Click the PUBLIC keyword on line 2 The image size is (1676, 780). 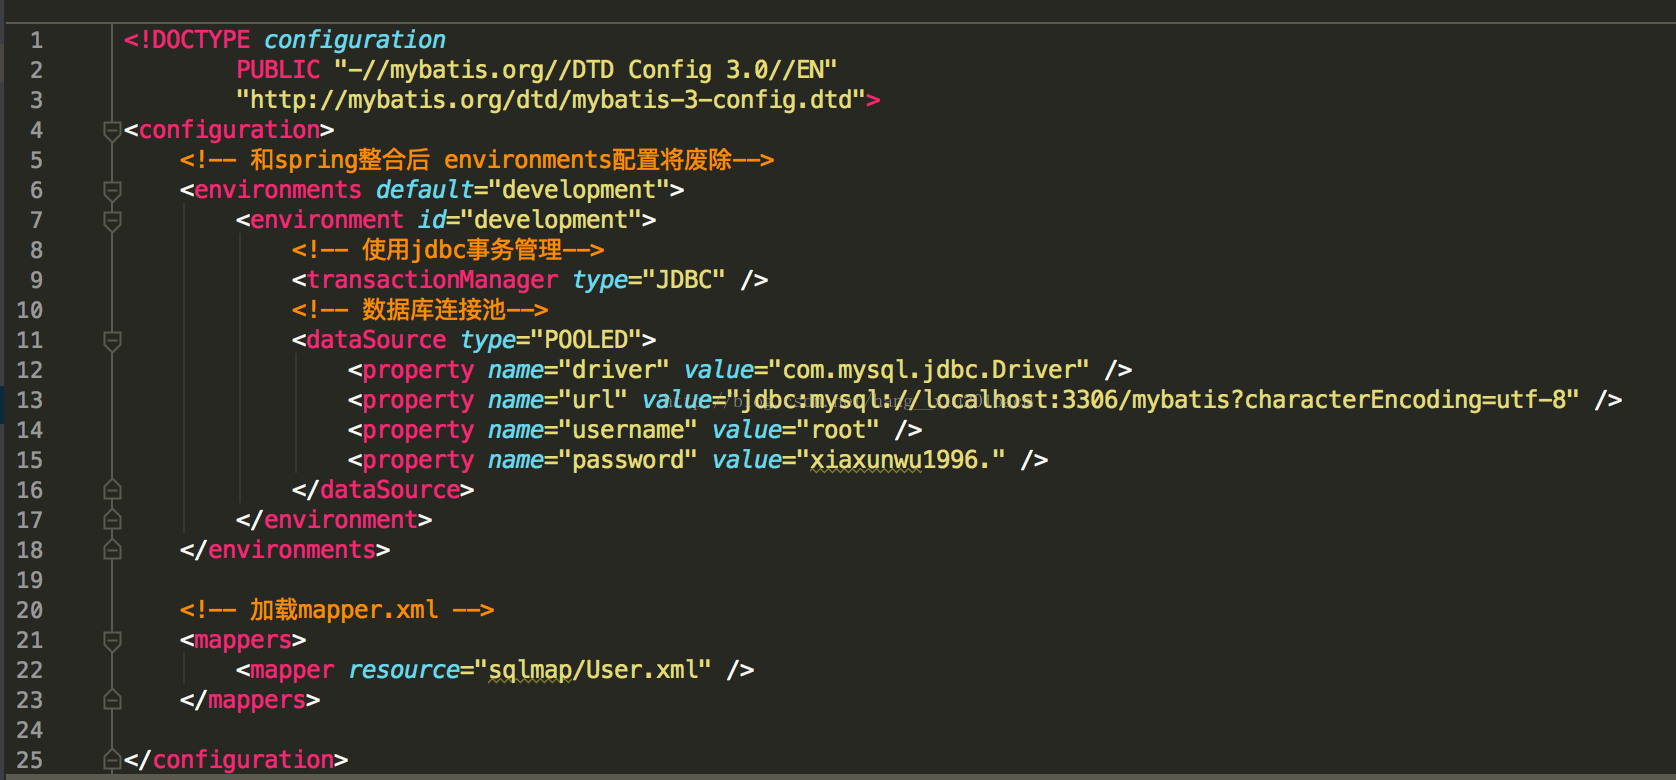(278, 70)
